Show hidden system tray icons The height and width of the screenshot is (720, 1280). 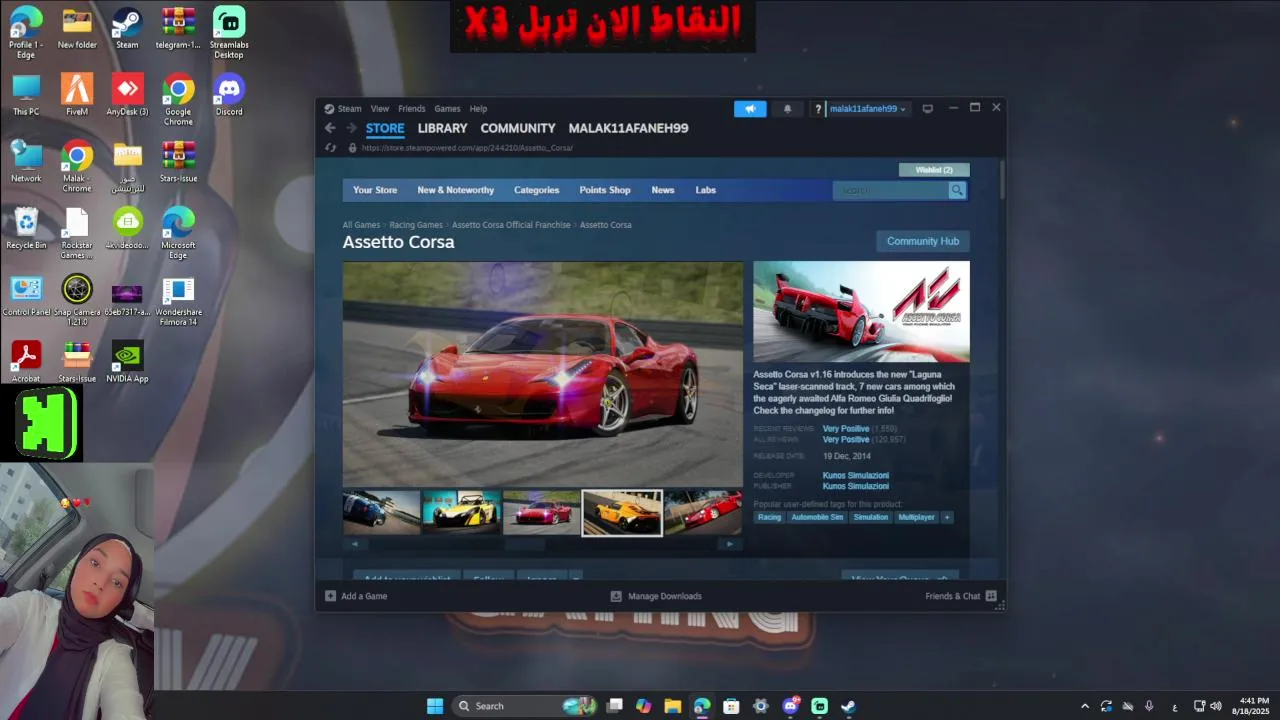point(1085,706)
